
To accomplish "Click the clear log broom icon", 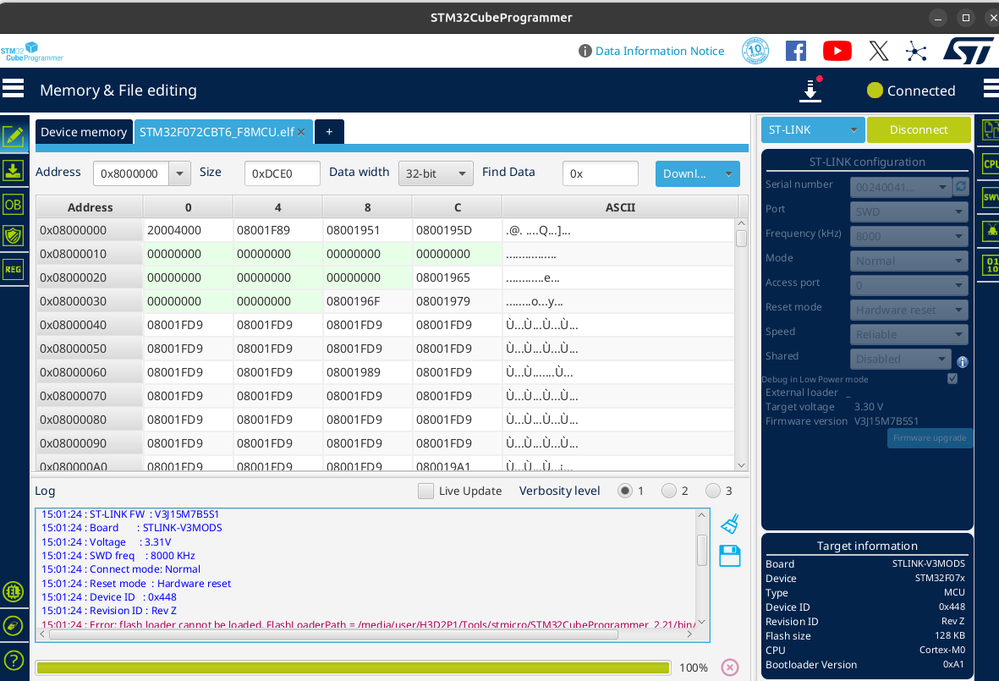I will click(730, 524).
